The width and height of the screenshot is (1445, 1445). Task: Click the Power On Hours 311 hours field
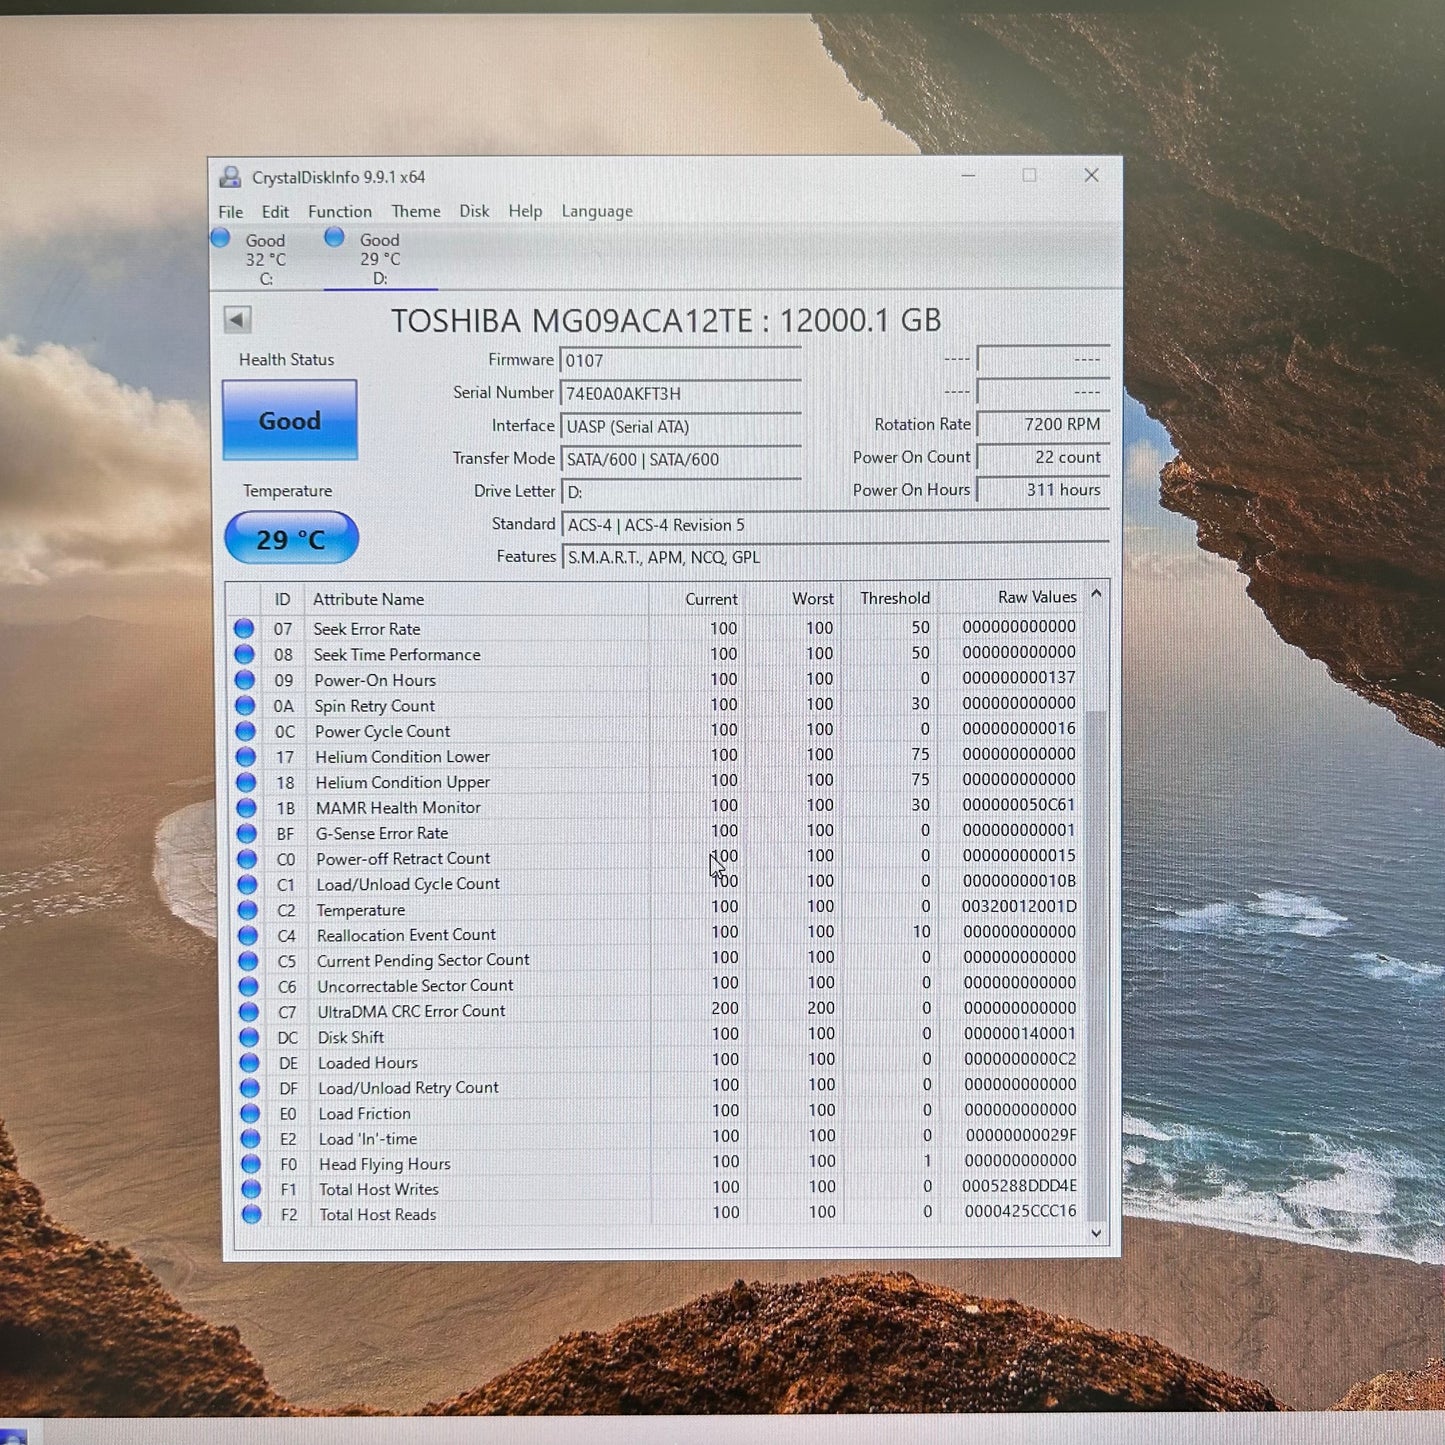(x=1042, y=490)
